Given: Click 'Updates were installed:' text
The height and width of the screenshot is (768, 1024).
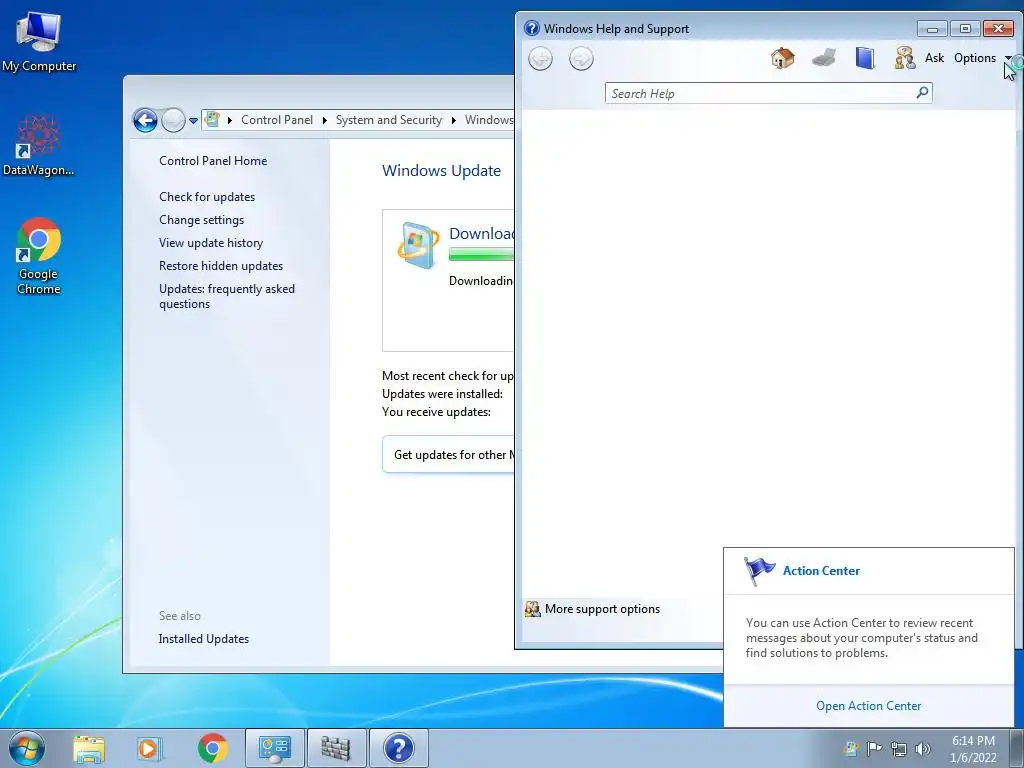Looking at the screenshot, I should pyautogui.click(x=442, y=394).
